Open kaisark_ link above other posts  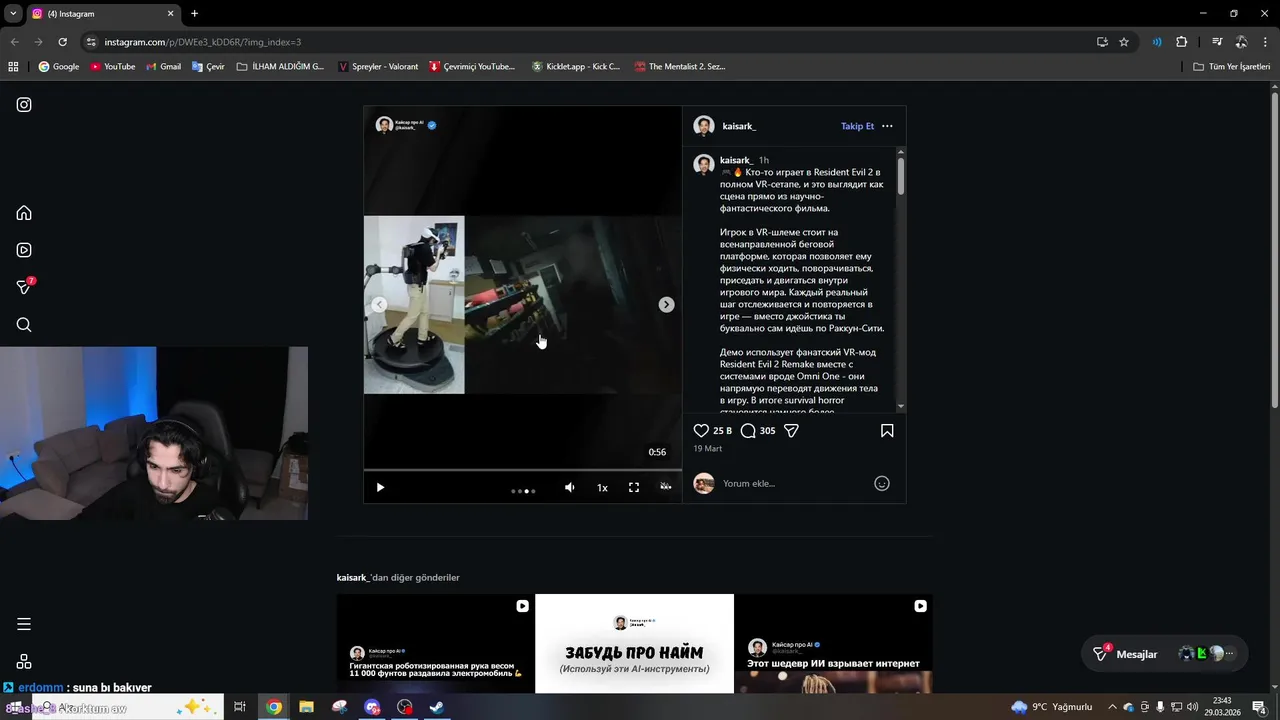[x=352, y=577]
